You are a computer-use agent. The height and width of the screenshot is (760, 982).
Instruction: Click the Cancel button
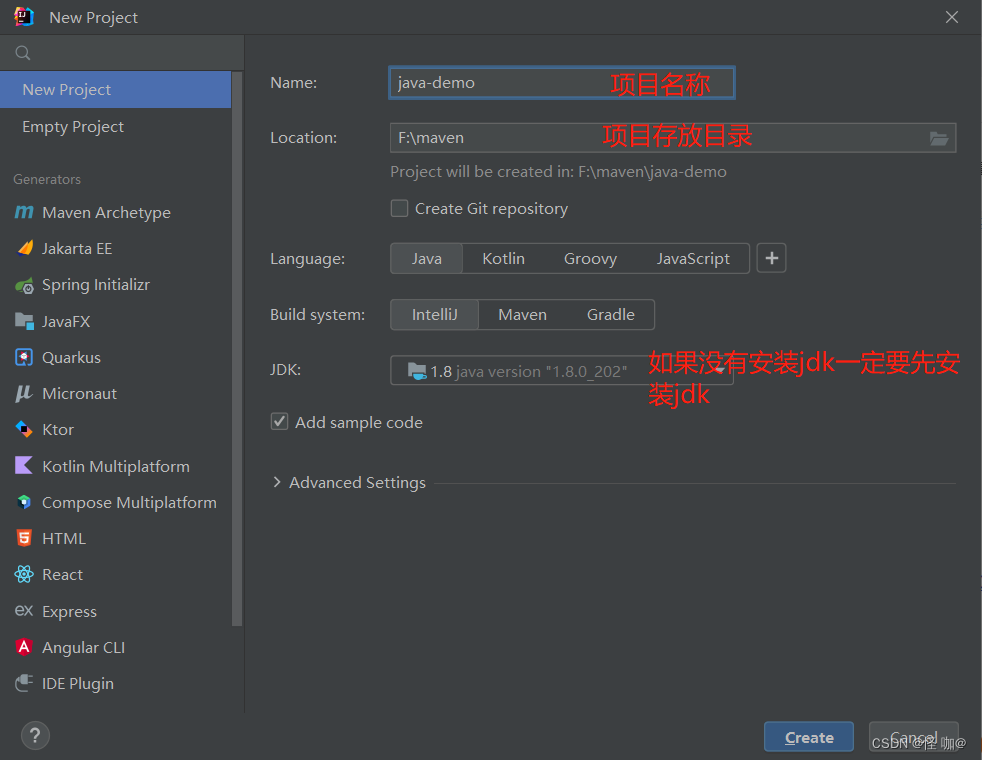tap(913, 737)
